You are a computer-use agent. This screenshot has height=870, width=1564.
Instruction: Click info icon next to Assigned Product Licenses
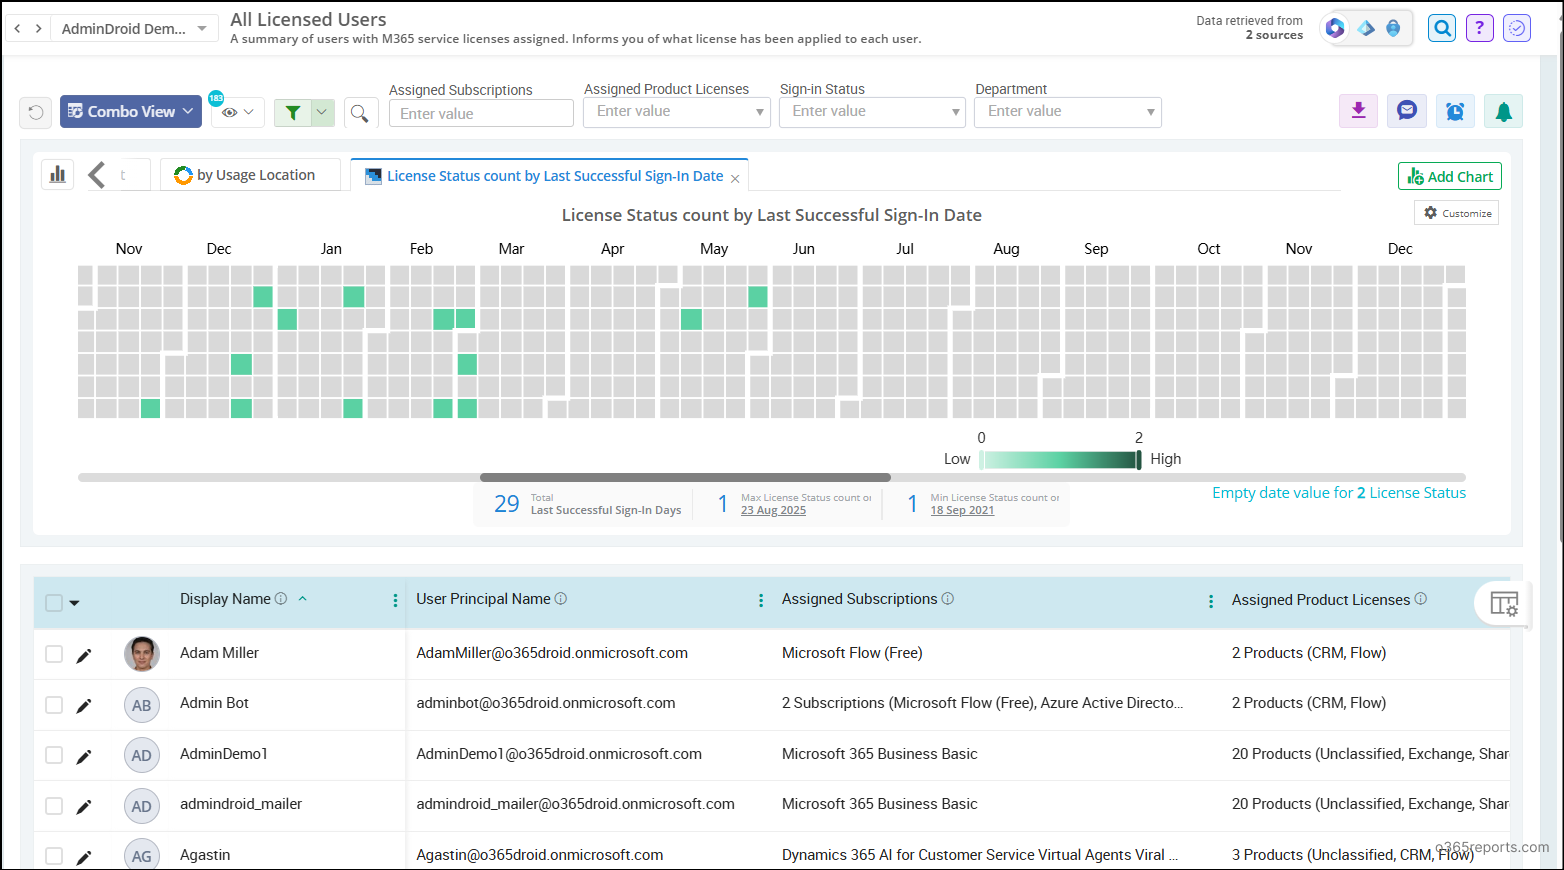coord(1421,599)
